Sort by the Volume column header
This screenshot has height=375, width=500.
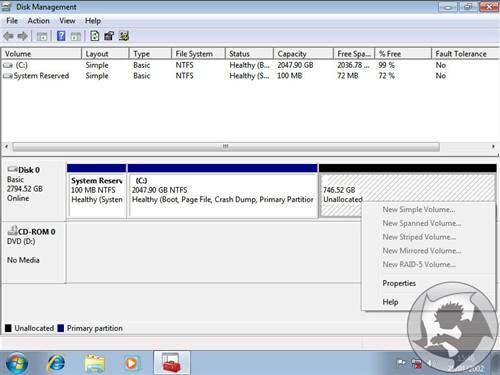pyautogui.click(x=41, y=54)
